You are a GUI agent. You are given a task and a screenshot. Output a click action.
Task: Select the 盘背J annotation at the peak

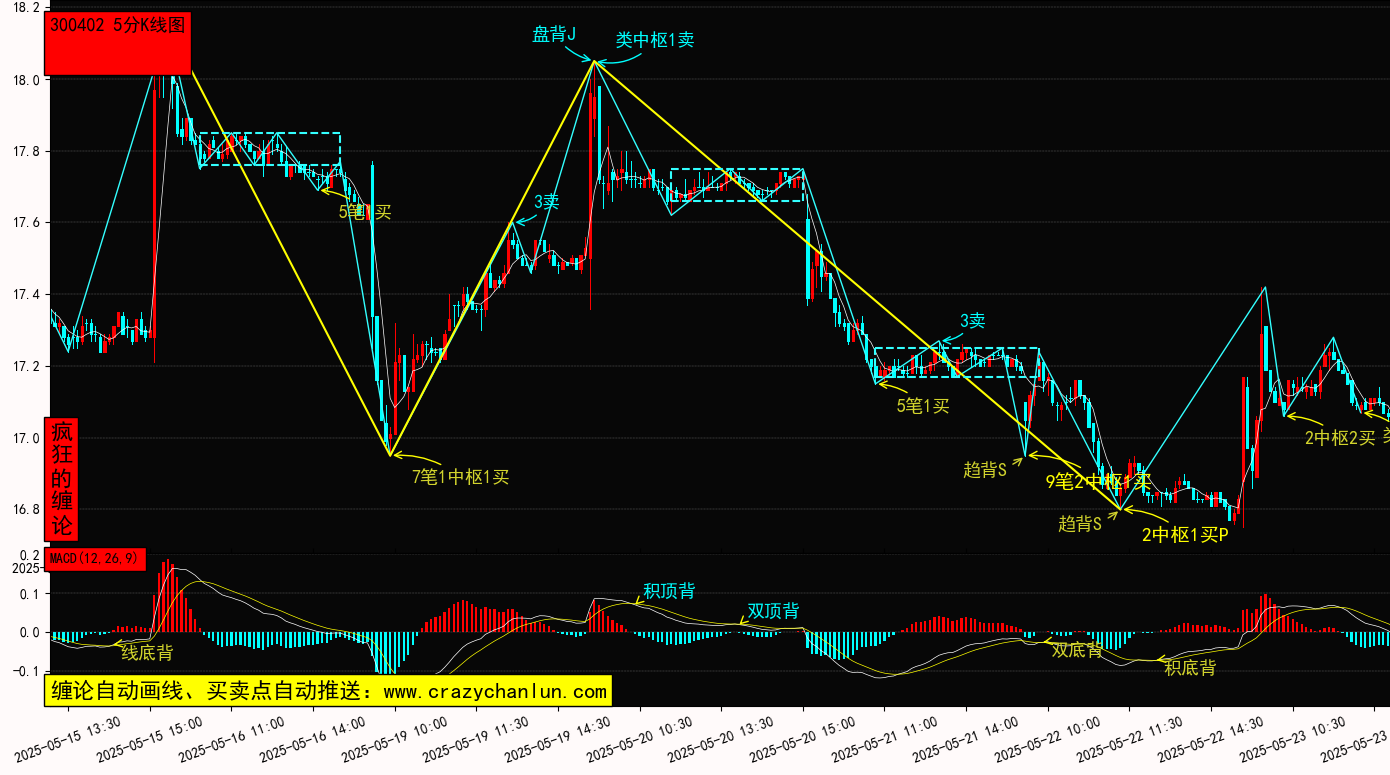point(554,35)
